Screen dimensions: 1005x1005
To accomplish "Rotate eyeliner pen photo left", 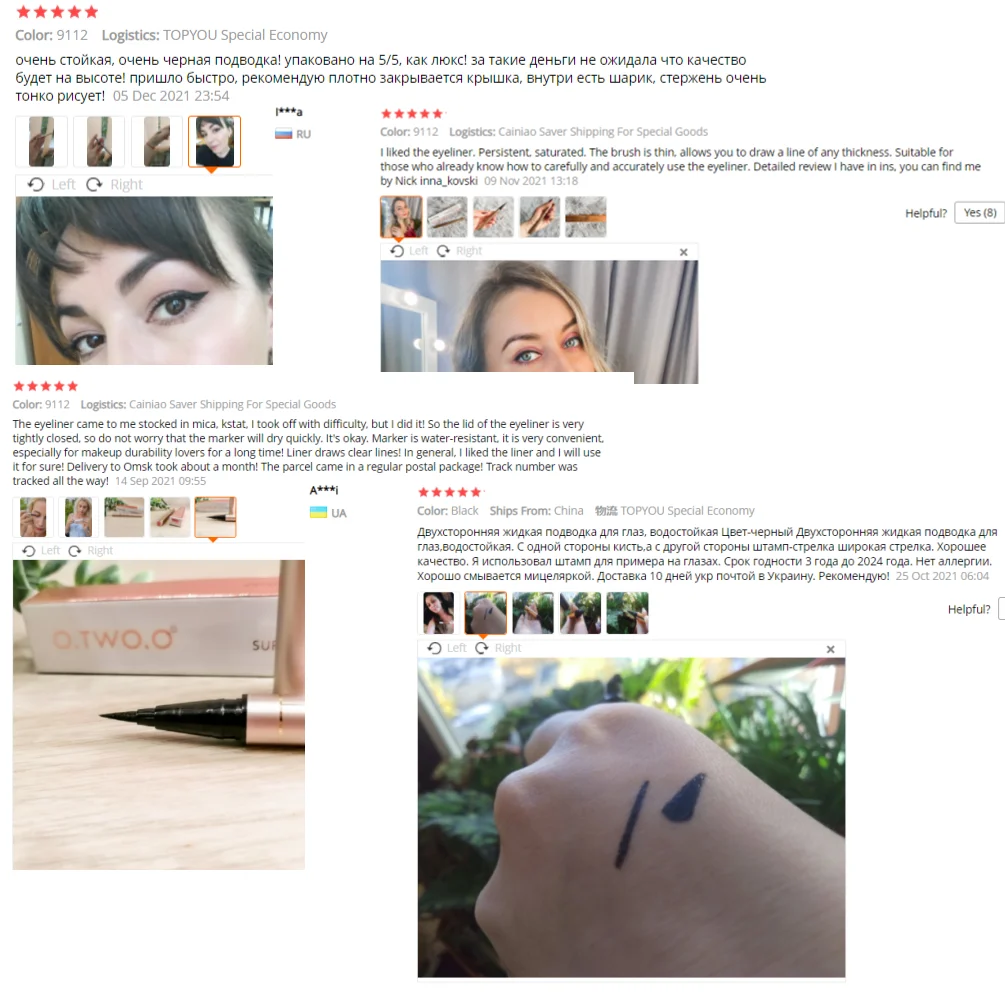I will coord(41,551).
